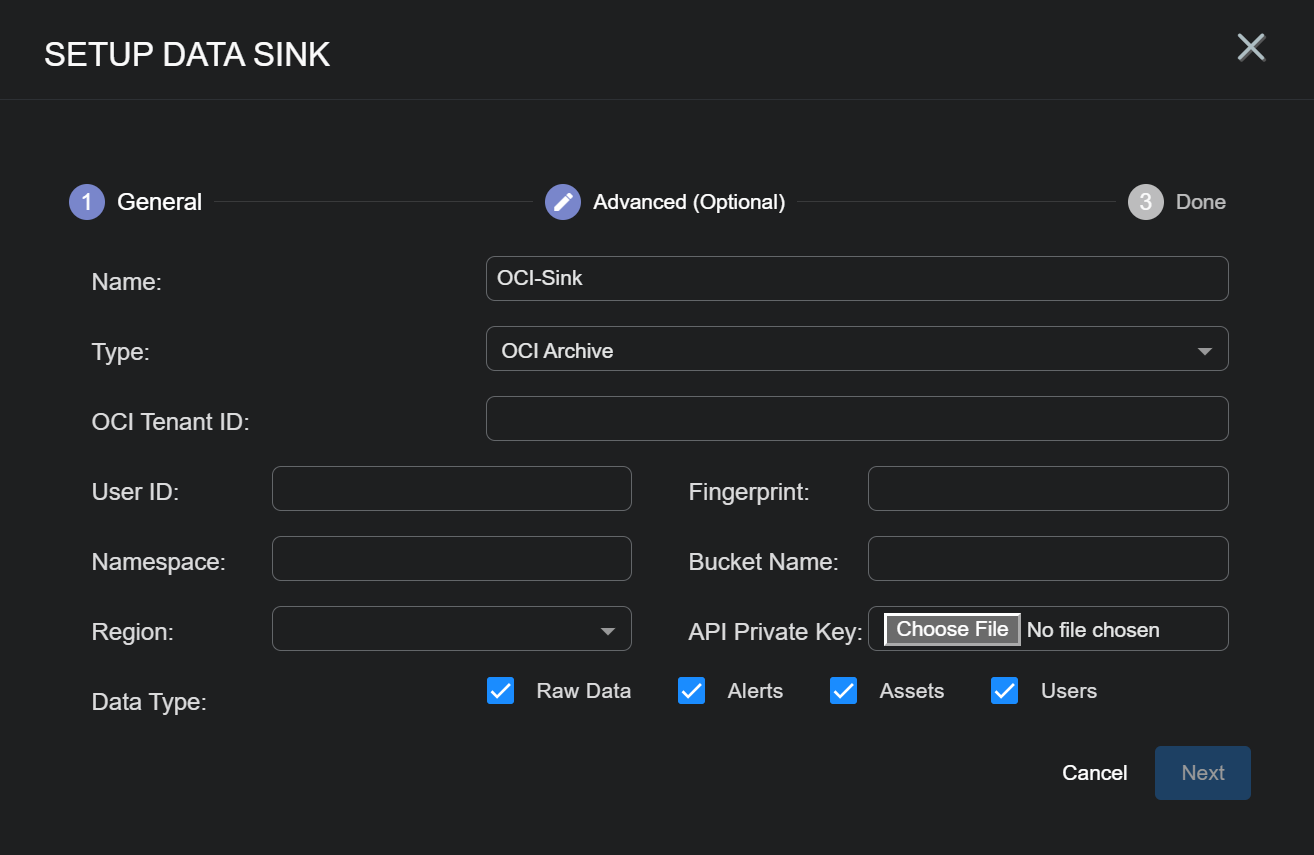Close the Setup Data Sink dialog
The height and width of the screenshot is (855, 1314).
tap(1251, 47)
